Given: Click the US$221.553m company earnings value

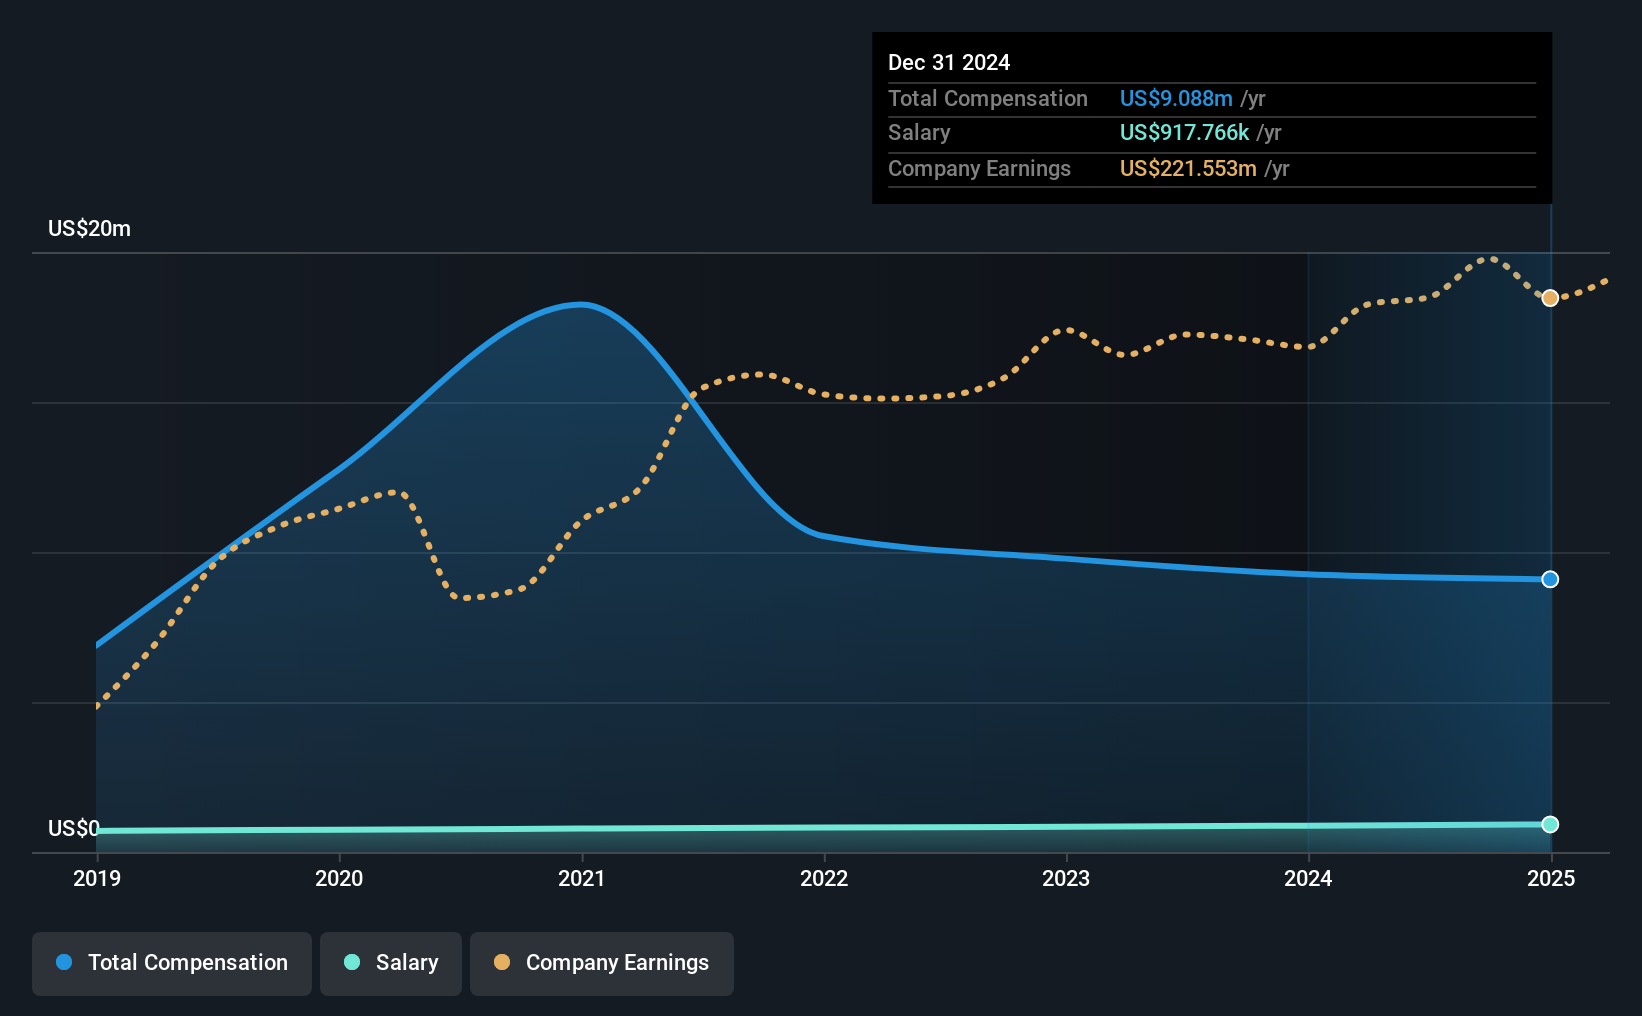Looking at the screenshot, I should click(x=1188, y=168).
